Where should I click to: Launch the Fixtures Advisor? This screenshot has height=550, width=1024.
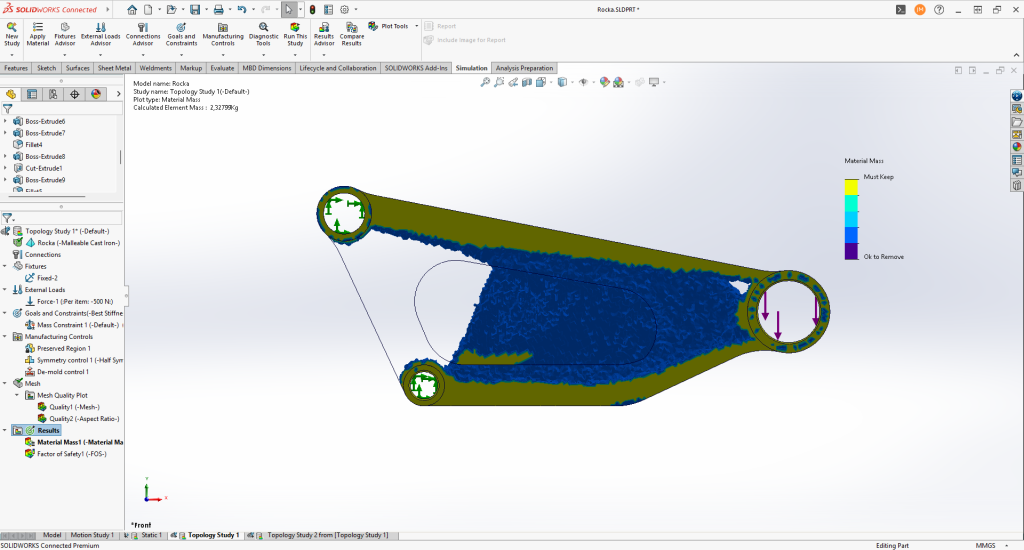(65, 34)
